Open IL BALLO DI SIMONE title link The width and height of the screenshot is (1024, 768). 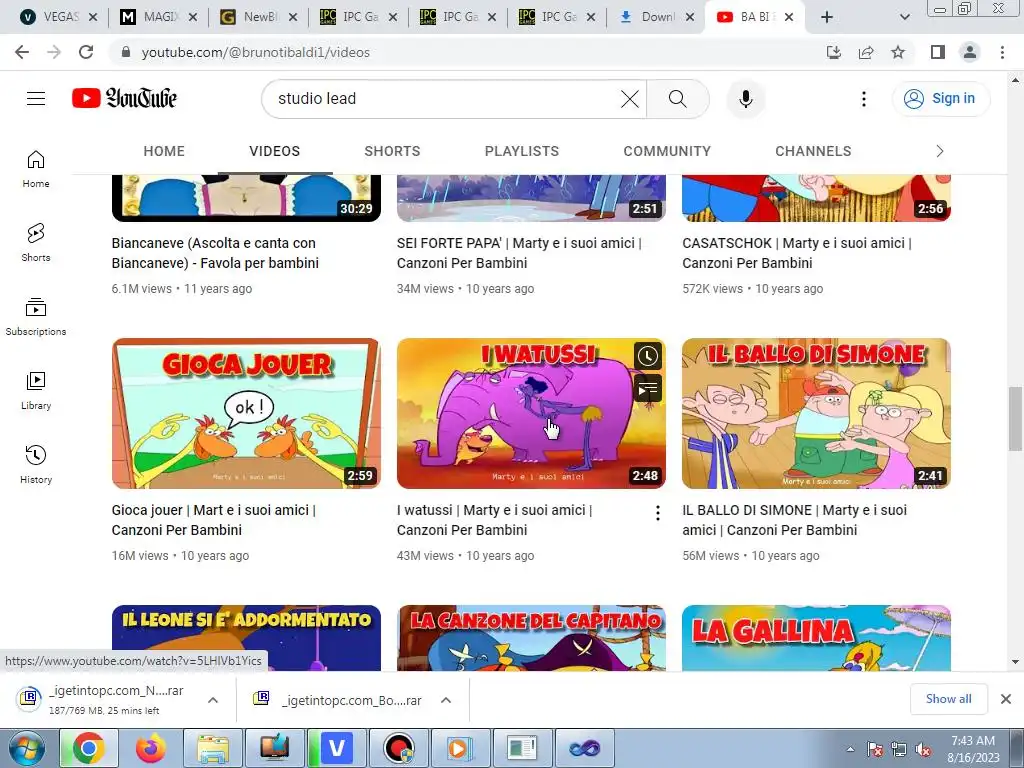794,520
